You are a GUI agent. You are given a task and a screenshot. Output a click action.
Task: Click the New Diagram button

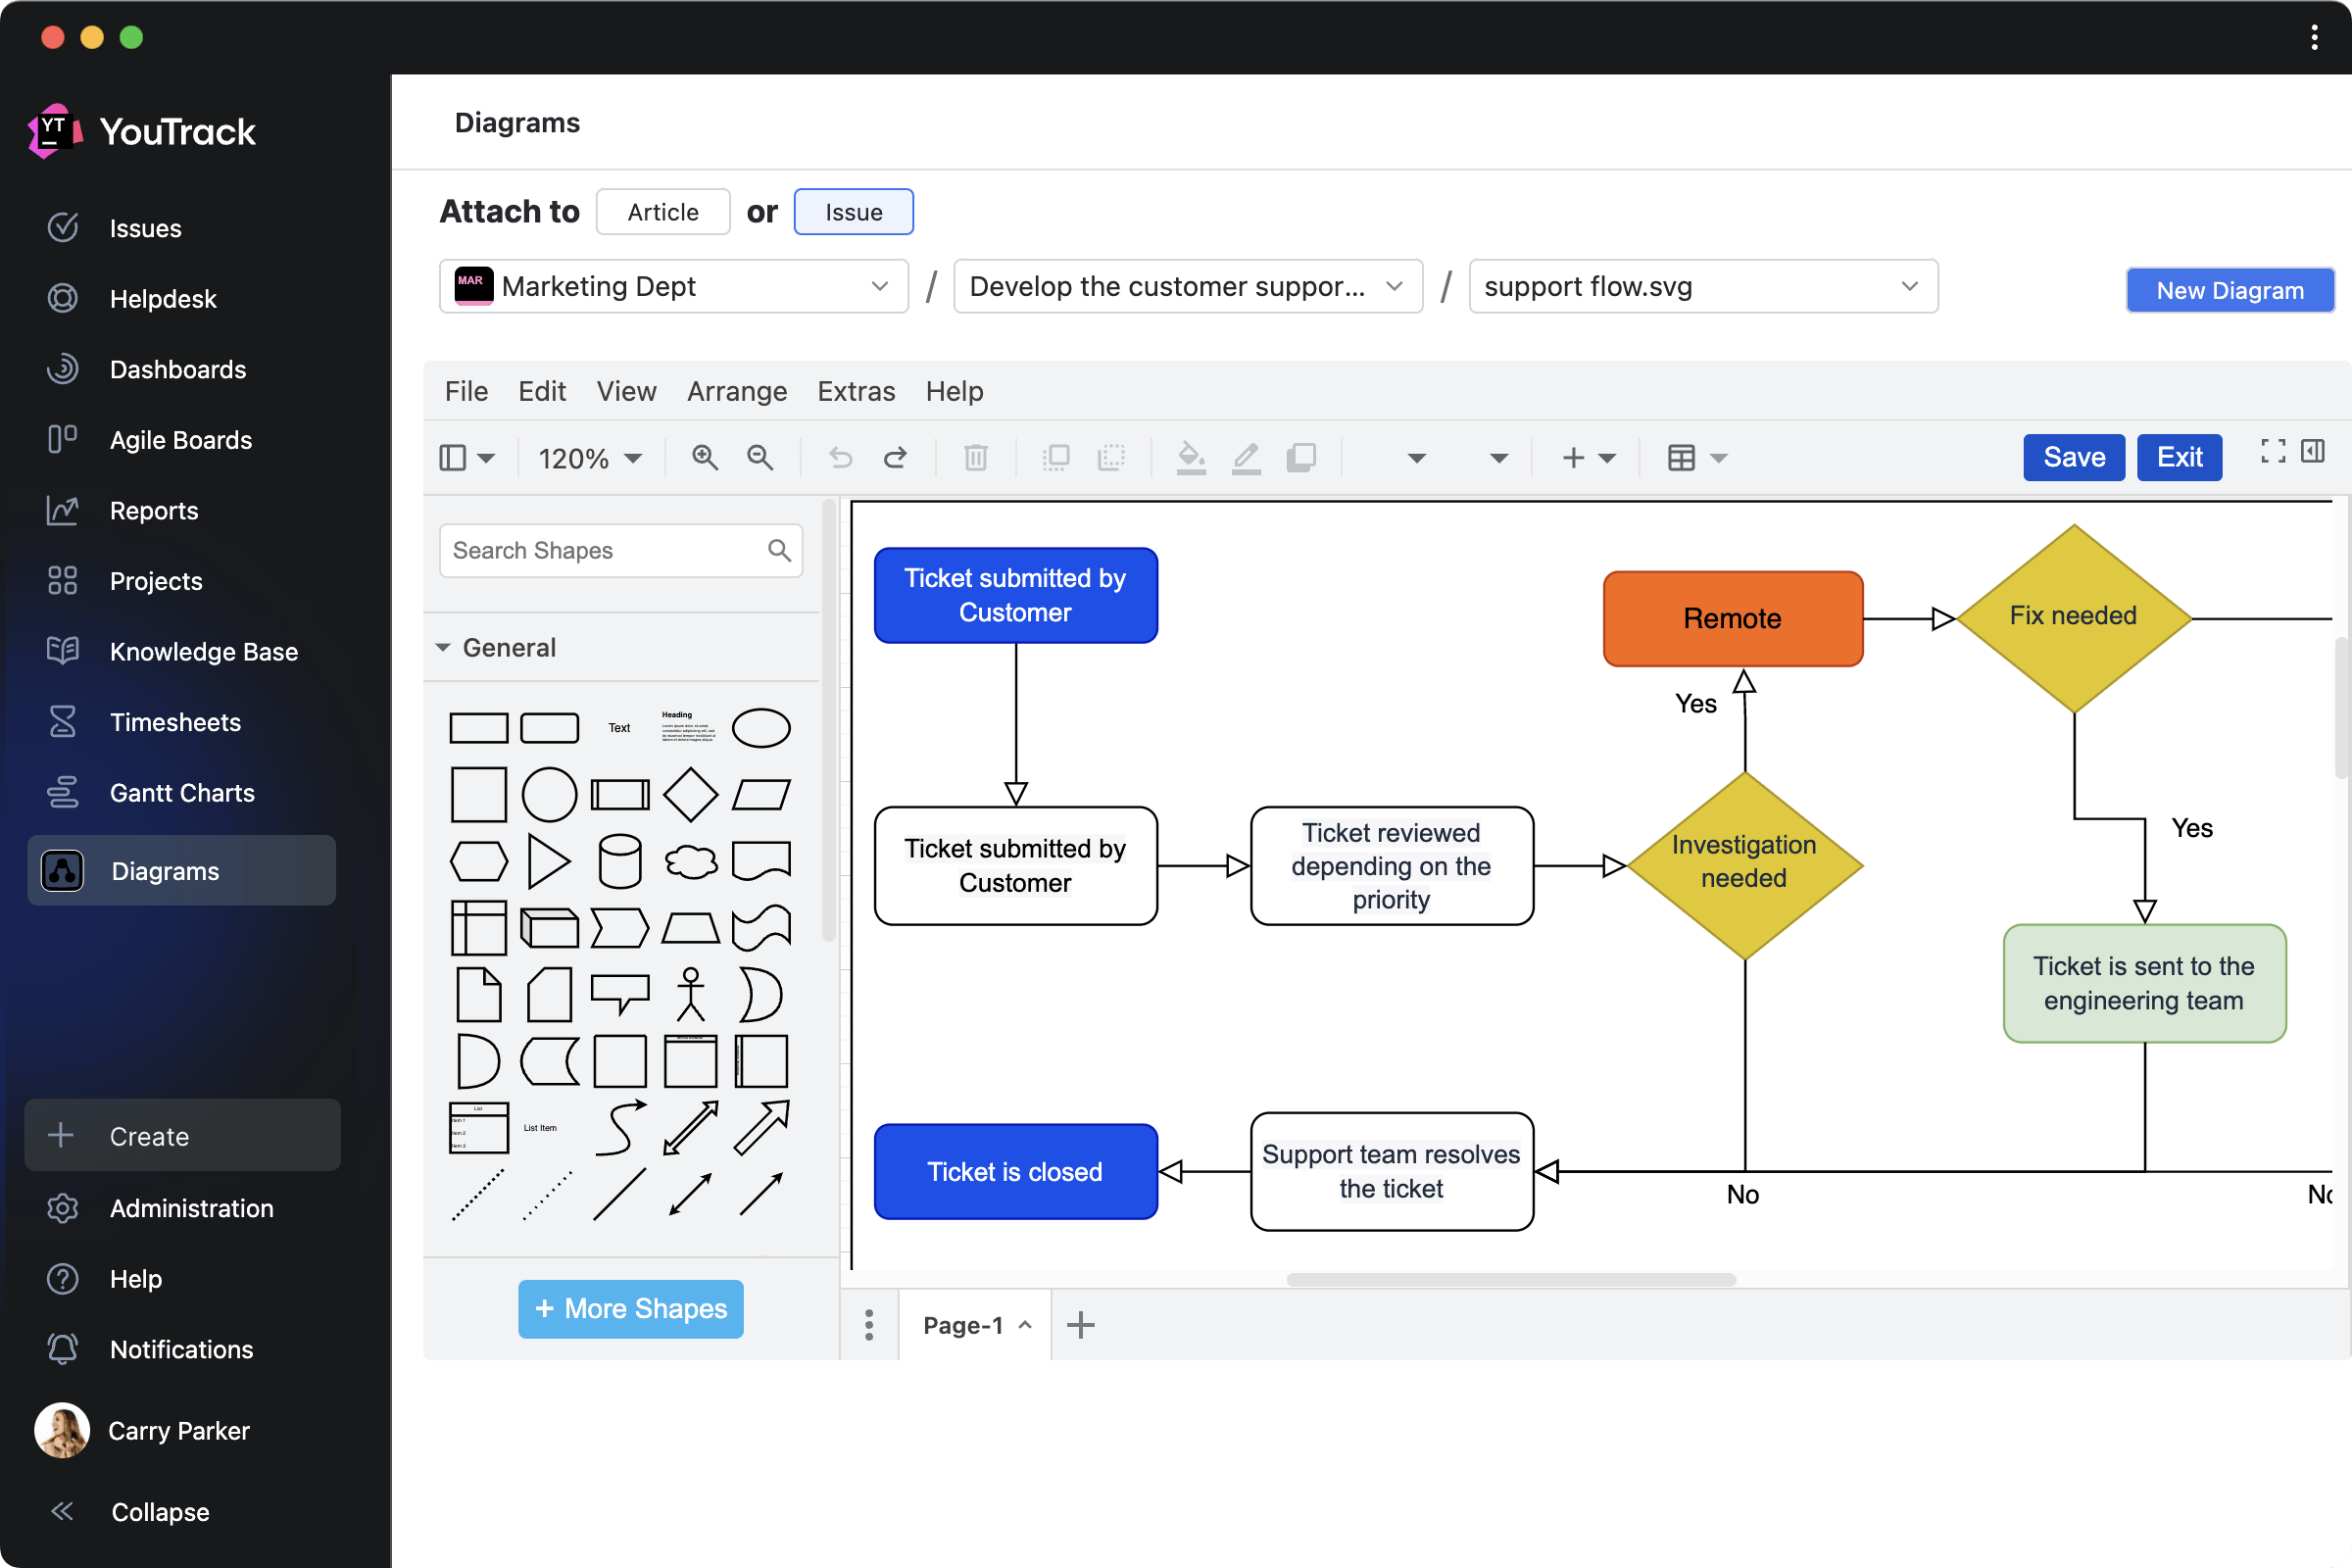[x=2230, y=290]
